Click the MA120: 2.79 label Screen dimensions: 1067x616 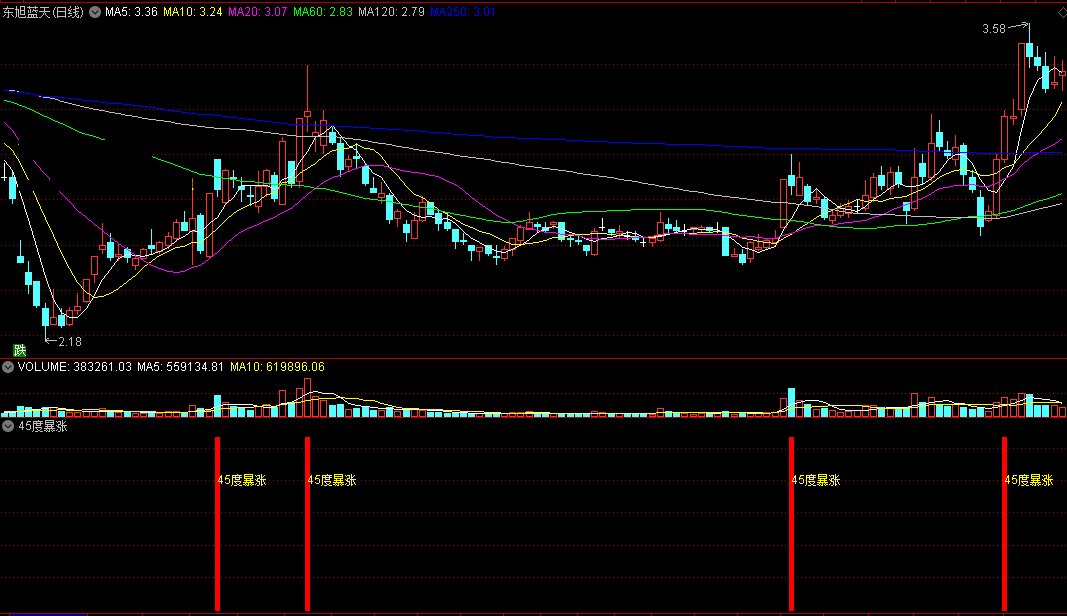(x=391, y=12)
